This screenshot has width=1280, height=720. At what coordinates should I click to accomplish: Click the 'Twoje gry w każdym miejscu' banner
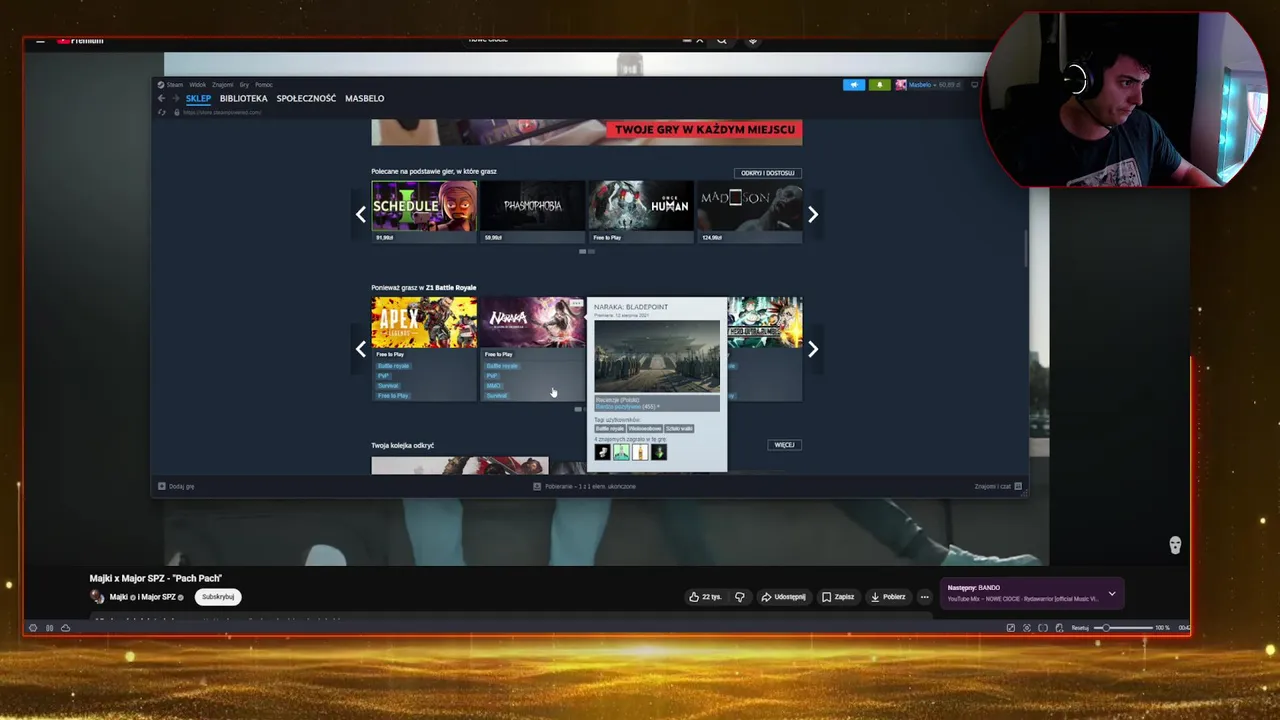(586, 132)
